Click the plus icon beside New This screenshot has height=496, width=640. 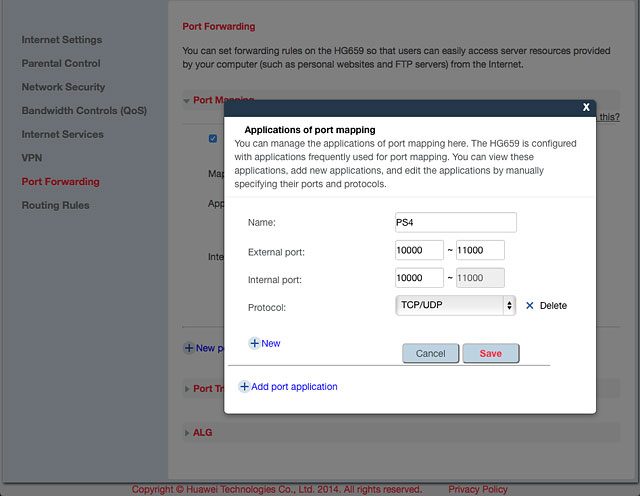(x=254, y=343)
